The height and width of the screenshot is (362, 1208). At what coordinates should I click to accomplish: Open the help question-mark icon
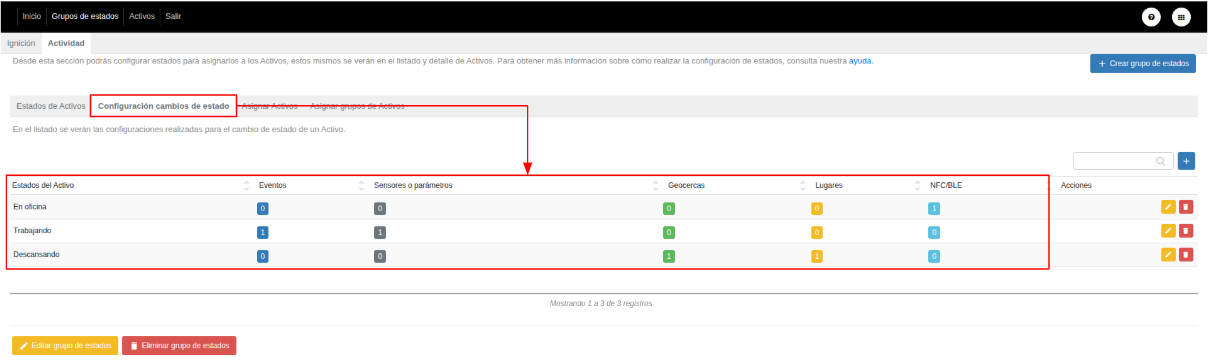pyautogui.click(x=1152, y=17)
